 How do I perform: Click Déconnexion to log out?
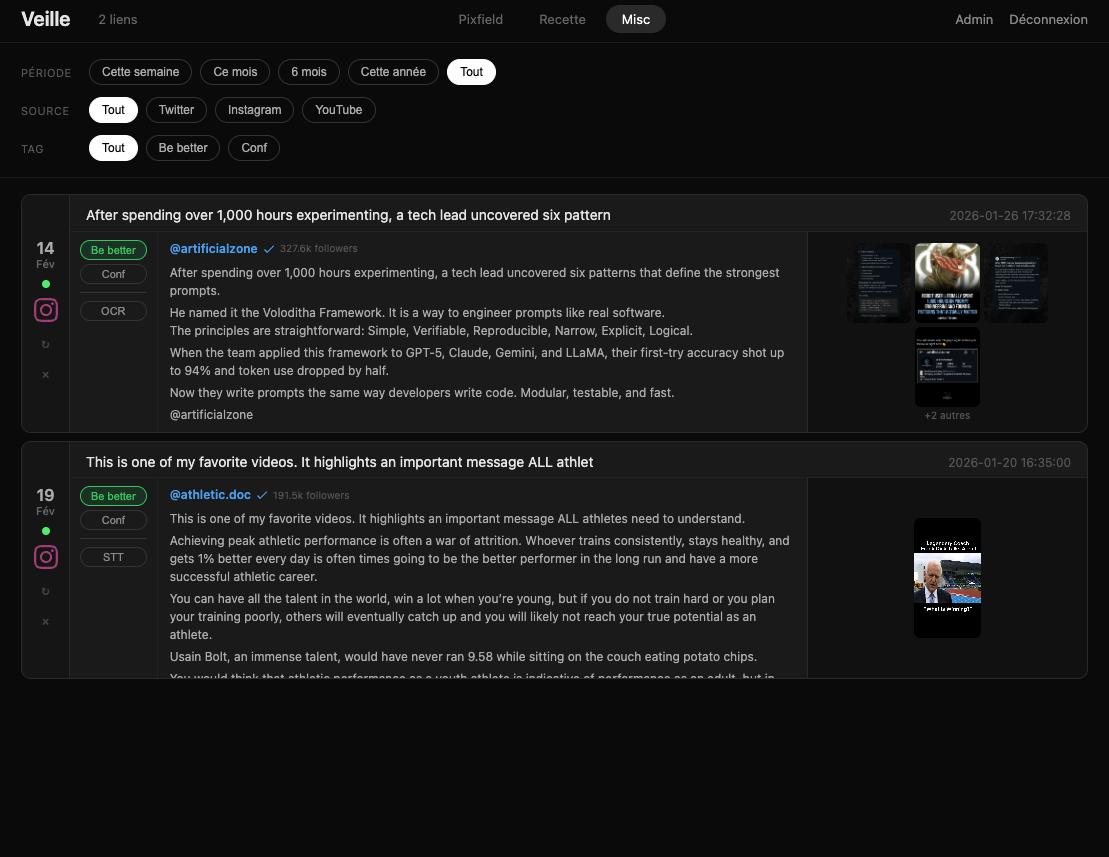pyautogui.click(x=1048, y=19)
